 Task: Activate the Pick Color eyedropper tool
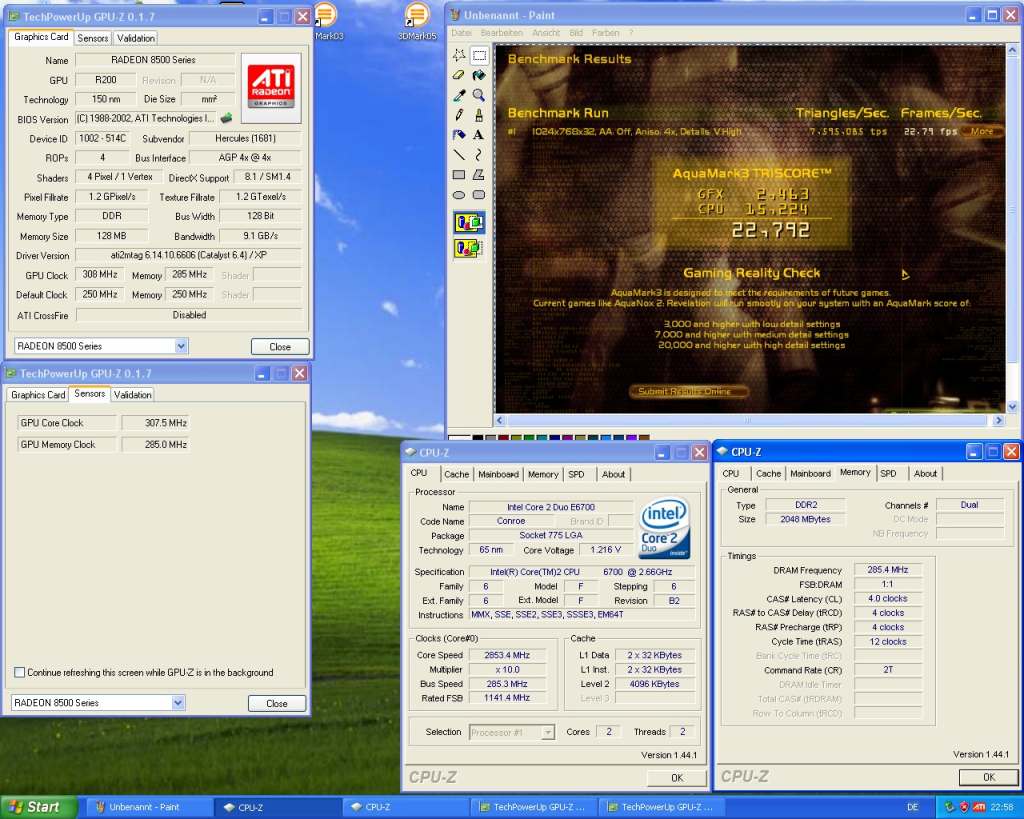[459, 95]
